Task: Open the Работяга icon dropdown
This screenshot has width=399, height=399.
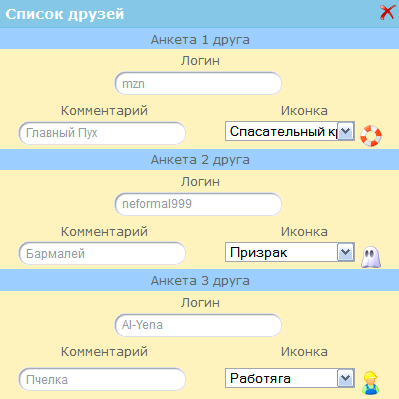Action: [289, 378]
